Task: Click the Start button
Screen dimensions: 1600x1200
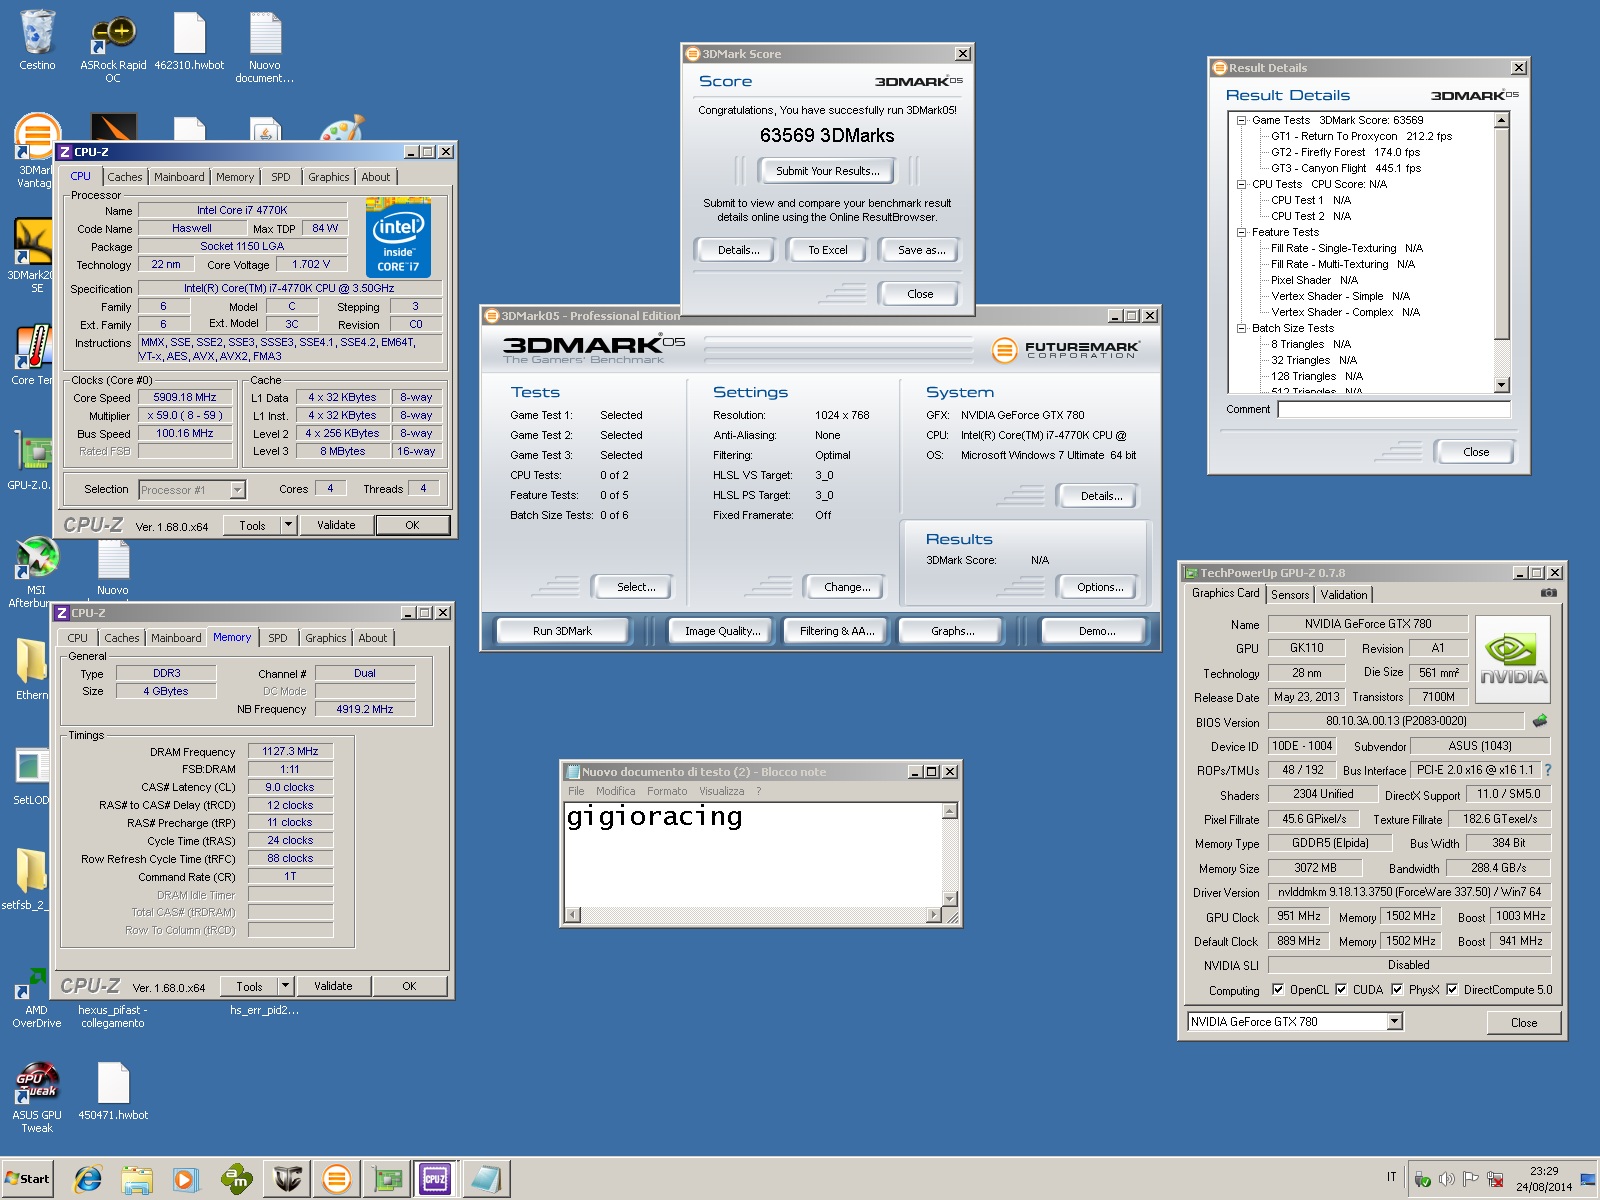Action: coord(28,1179)
